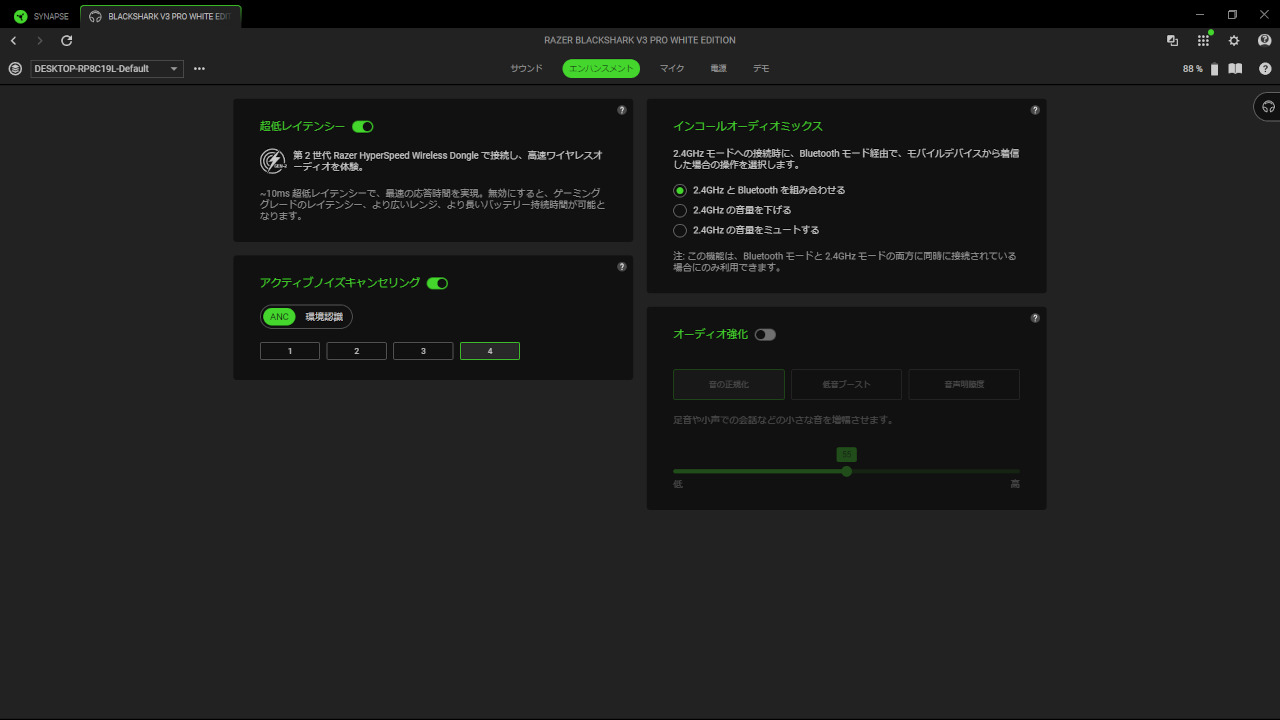Viewport: 1280px width, 720px height.
Task: Open the DESKTOP-RP8C19L-Default profile dropdown
Action: coord(107,69)
